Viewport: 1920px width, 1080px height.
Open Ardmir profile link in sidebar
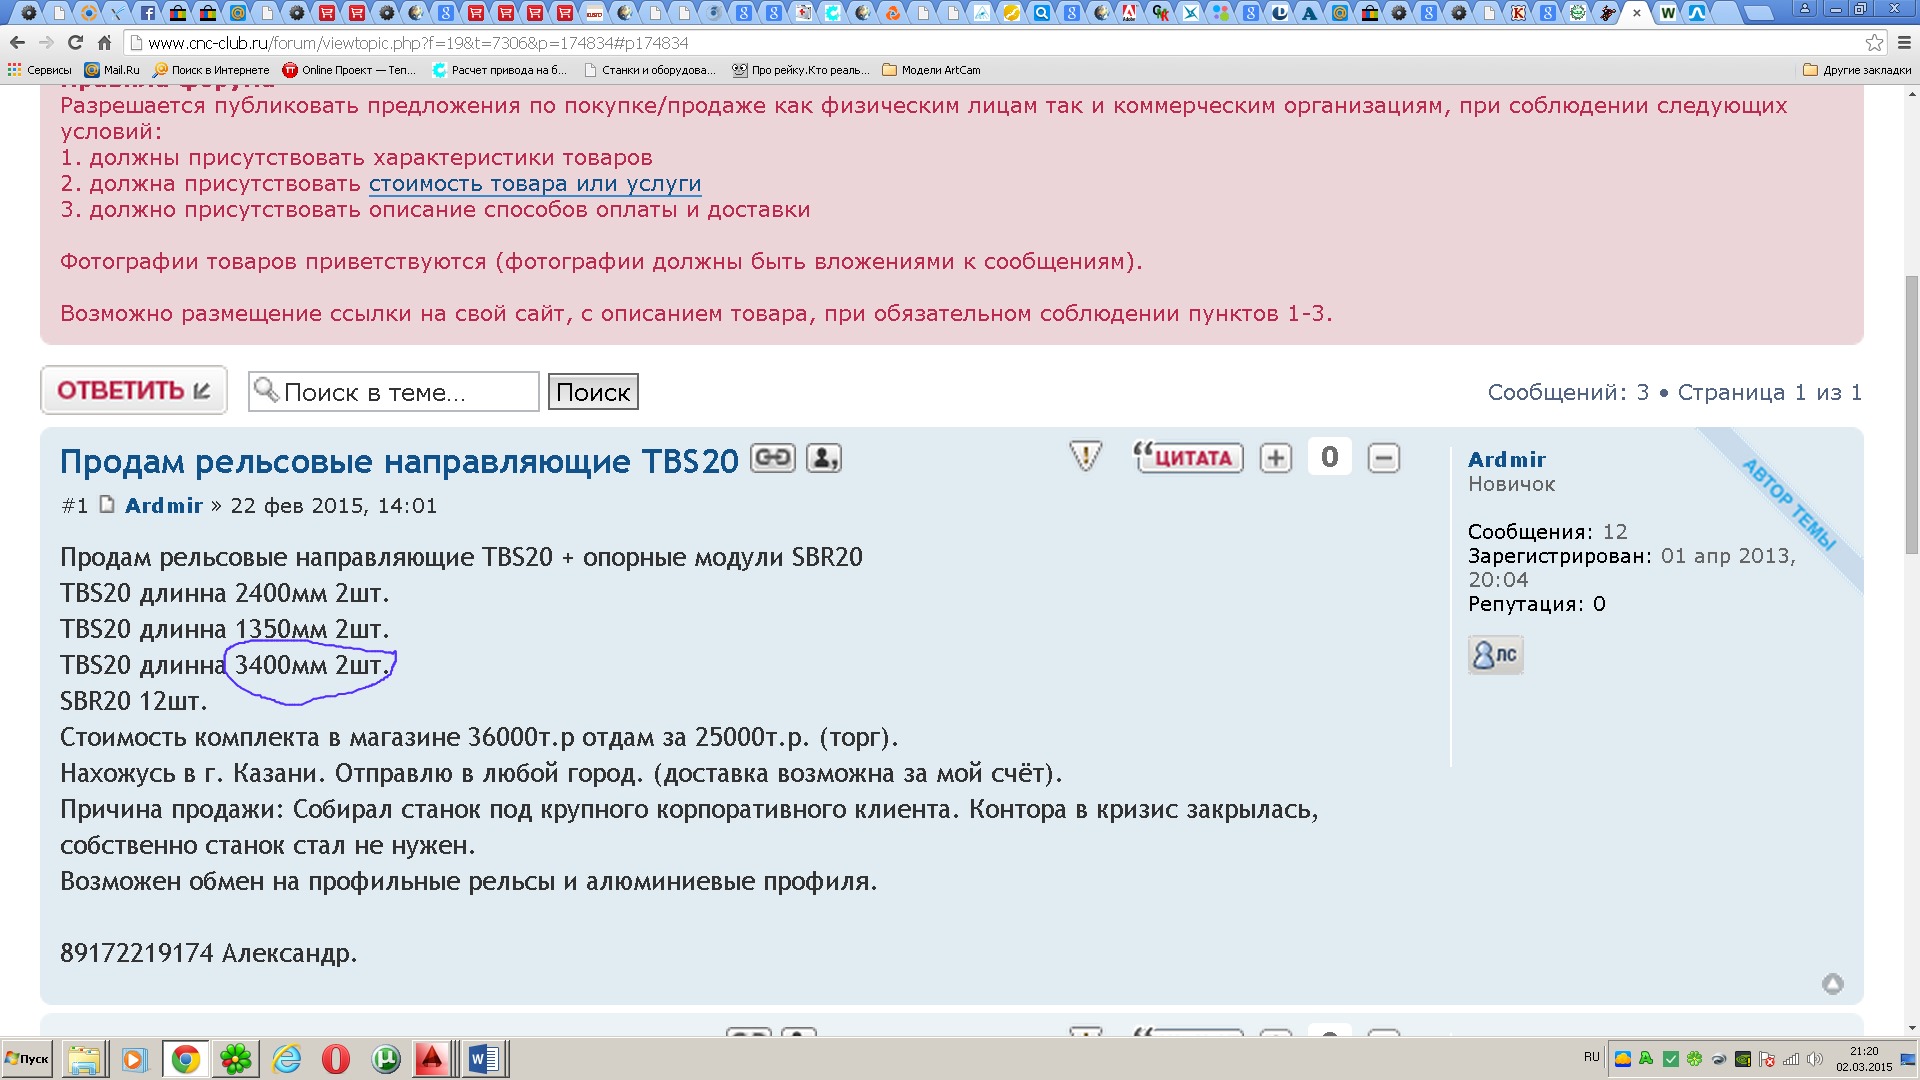click(1506, 460)
